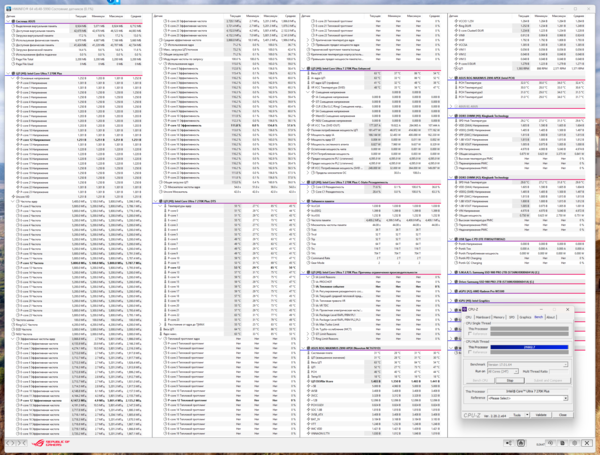Expand the S.M.A.R.T. Samsung SSD group
600x455 pixels.
(x=451, y=272)
